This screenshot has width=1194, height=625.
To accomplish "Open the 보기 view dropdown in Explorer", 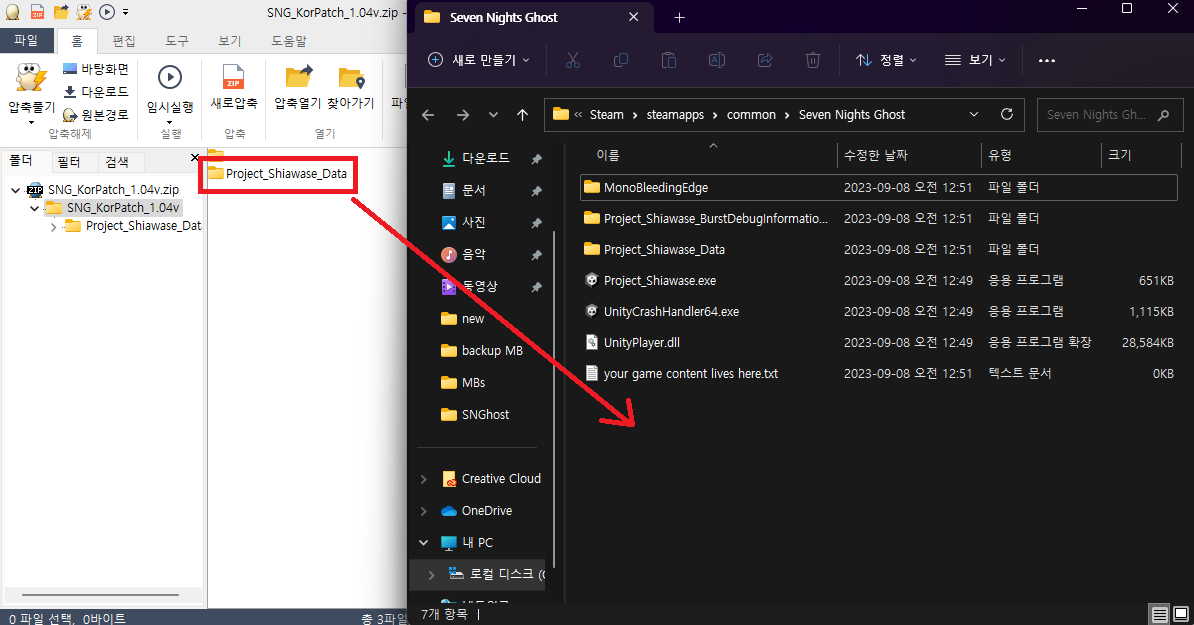I will [x=975, y=60].
